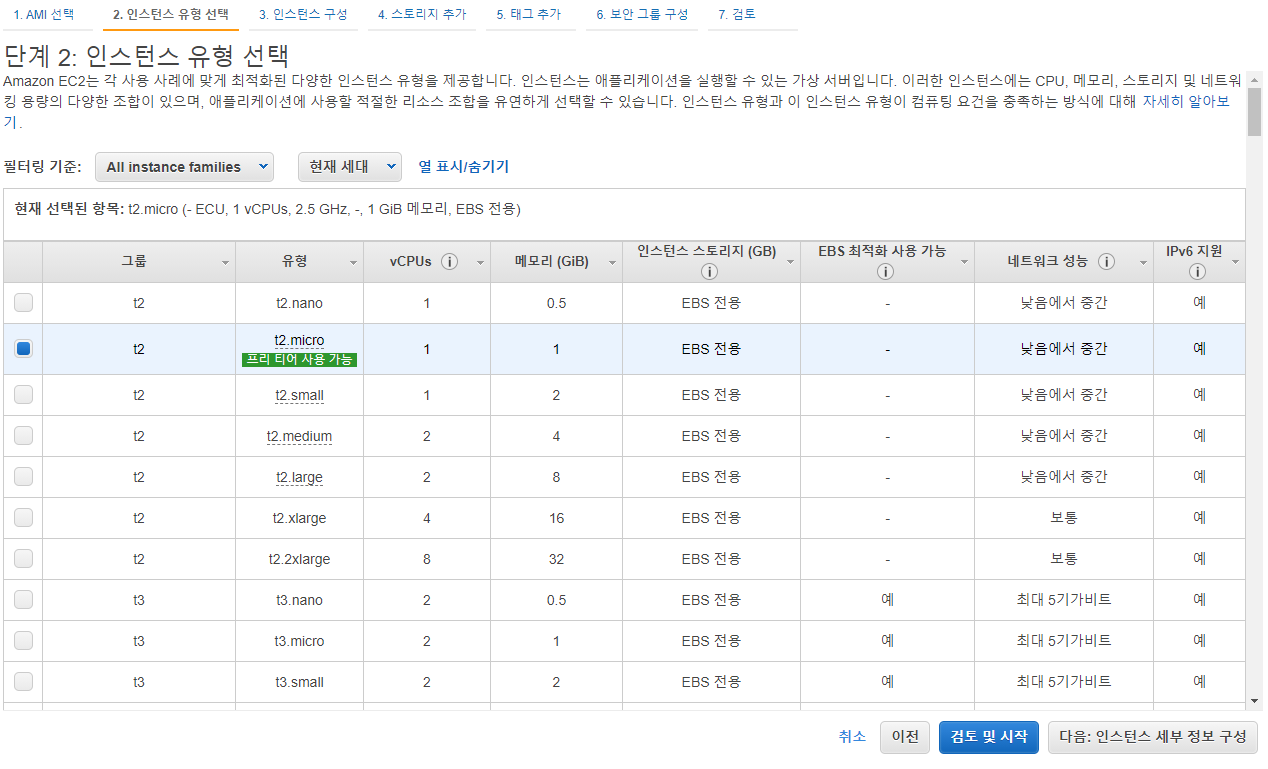Click memory value 32 in t2.2xlarge row

pos(556,559)
